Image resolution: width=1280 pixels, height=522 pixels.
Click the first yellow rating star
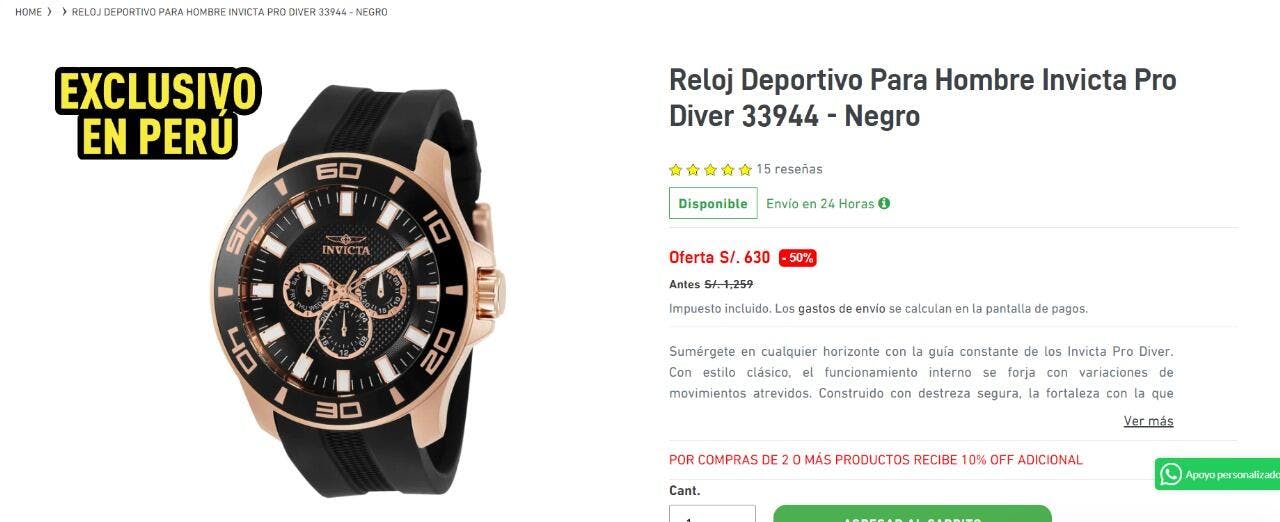(676, 170)
